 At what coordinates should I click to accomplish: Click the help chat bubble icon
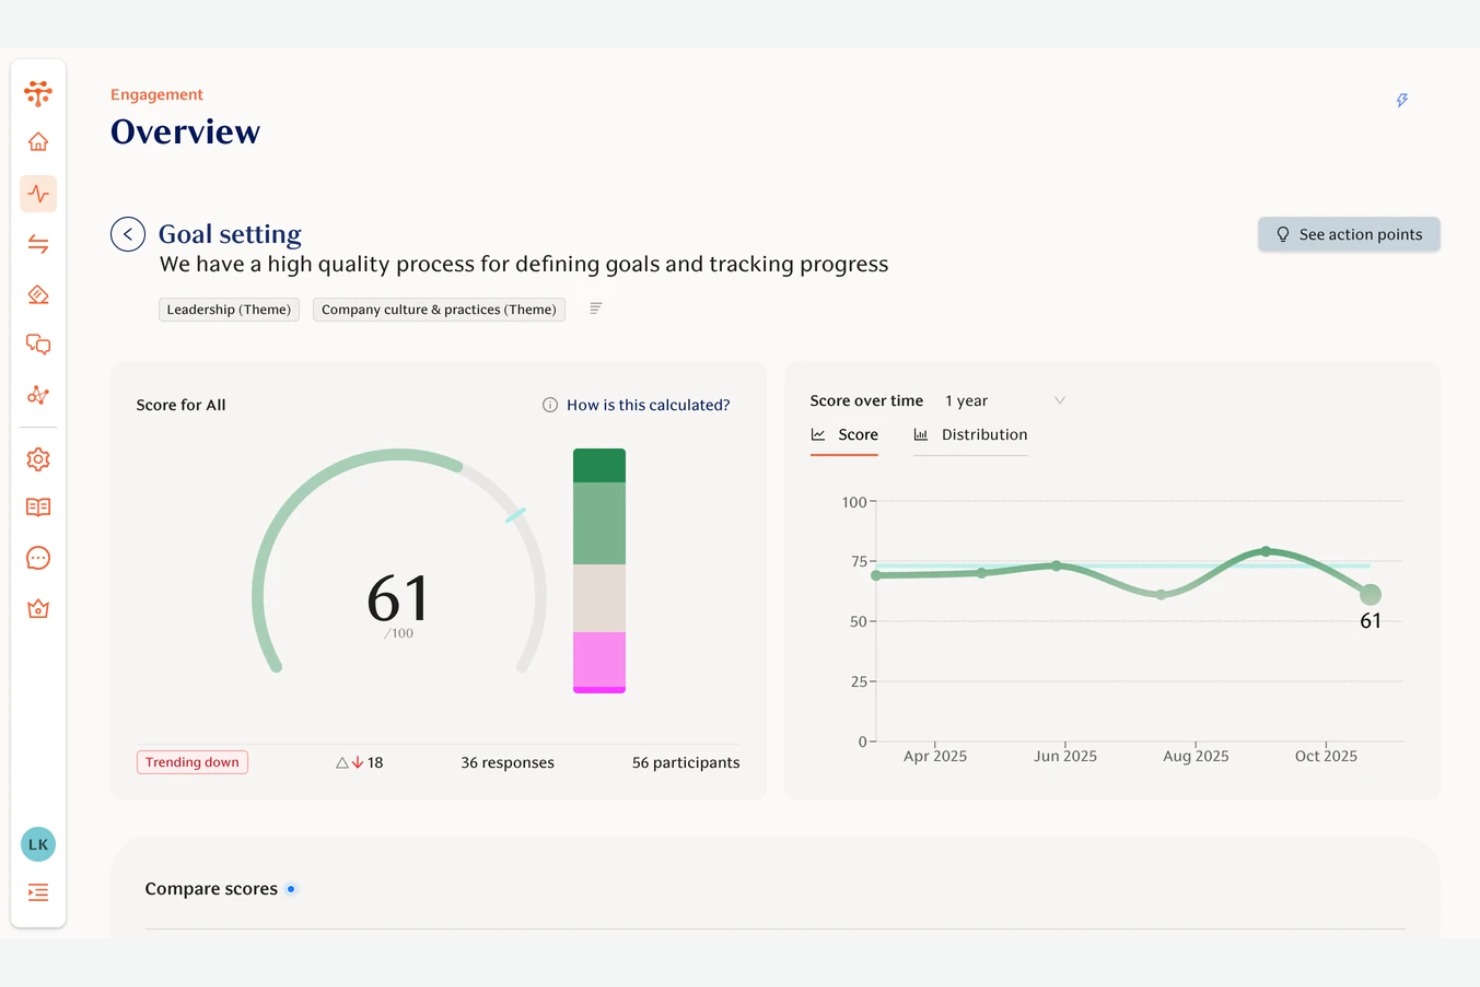38,557
